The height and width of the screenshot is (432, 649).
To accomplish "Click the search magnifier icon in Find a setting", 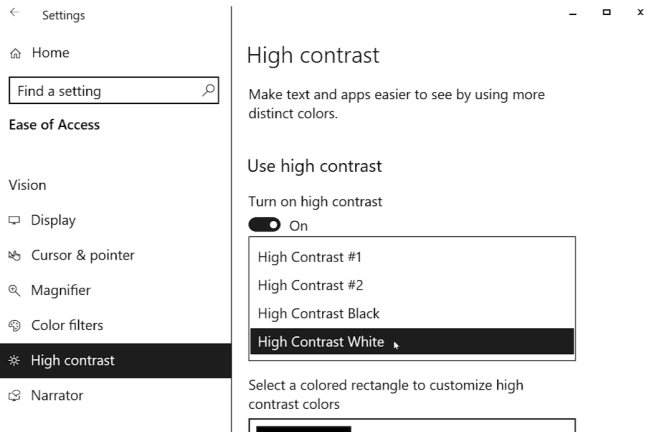I will tap(208, 90).
